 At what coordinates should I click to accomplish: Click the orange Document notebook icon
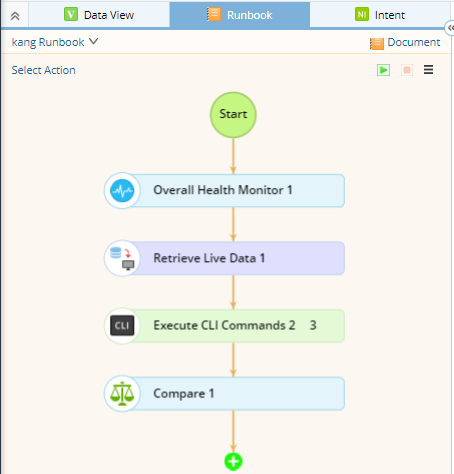coord(377,43)
